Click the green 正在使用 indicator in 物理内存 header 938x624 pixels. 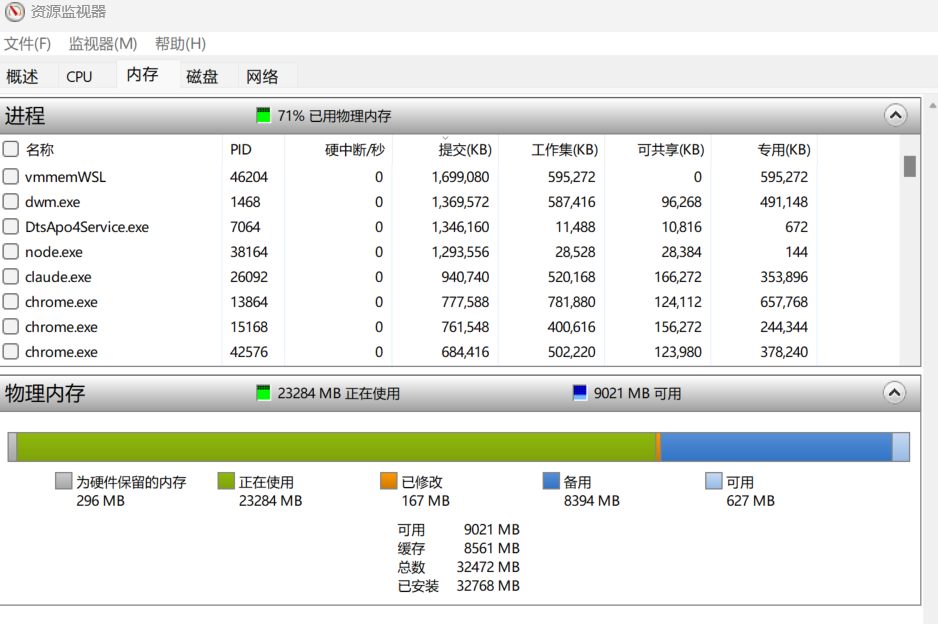coord(263,393)
